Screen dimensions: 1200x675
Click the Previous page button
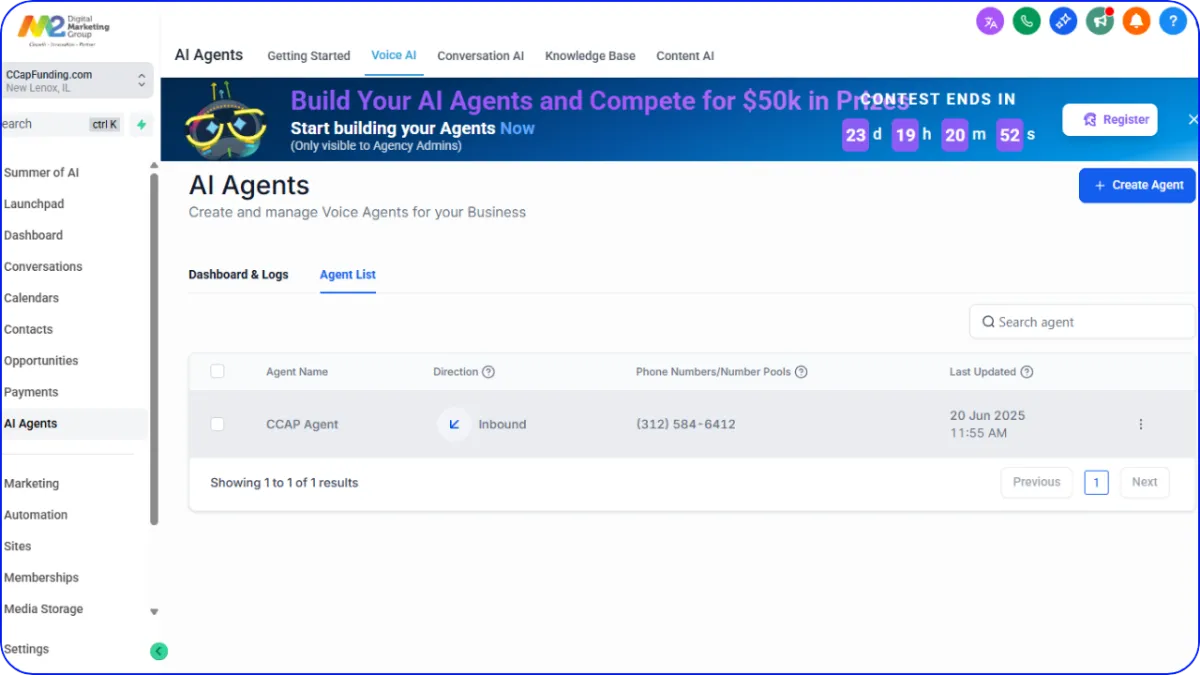coord(1036,482)
